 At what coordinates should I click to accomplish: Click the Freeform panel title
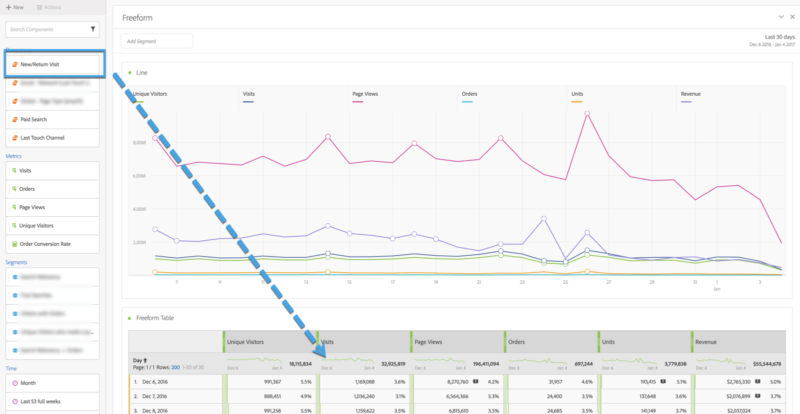coord(138,18)
